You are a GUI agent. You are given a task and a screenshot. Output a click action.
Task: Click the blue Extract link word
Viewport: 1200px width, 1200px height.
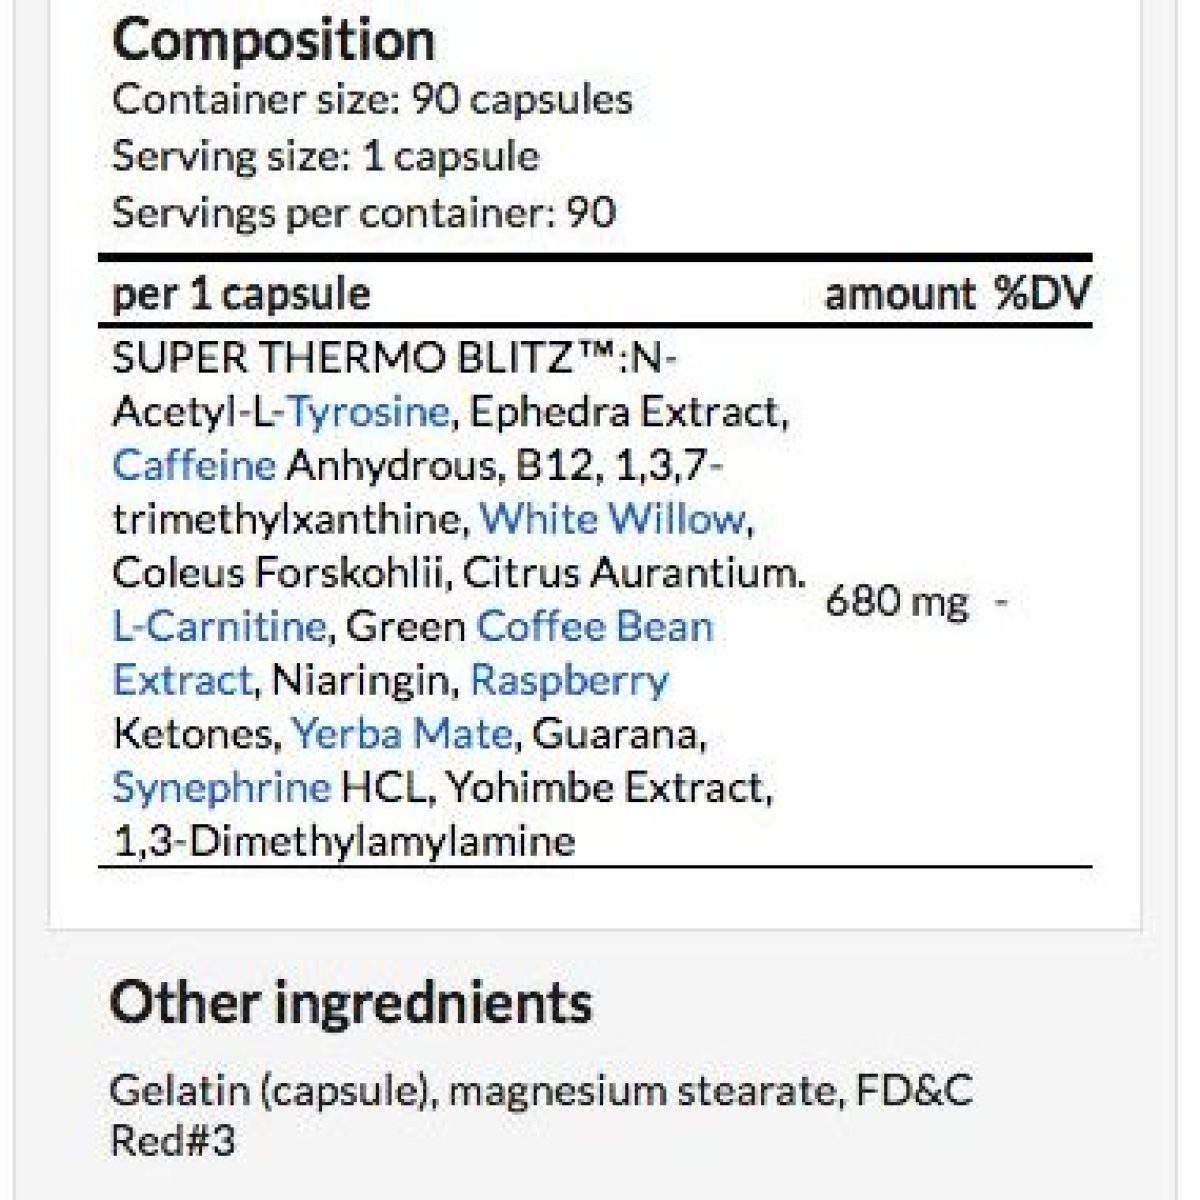pos(182,681)
